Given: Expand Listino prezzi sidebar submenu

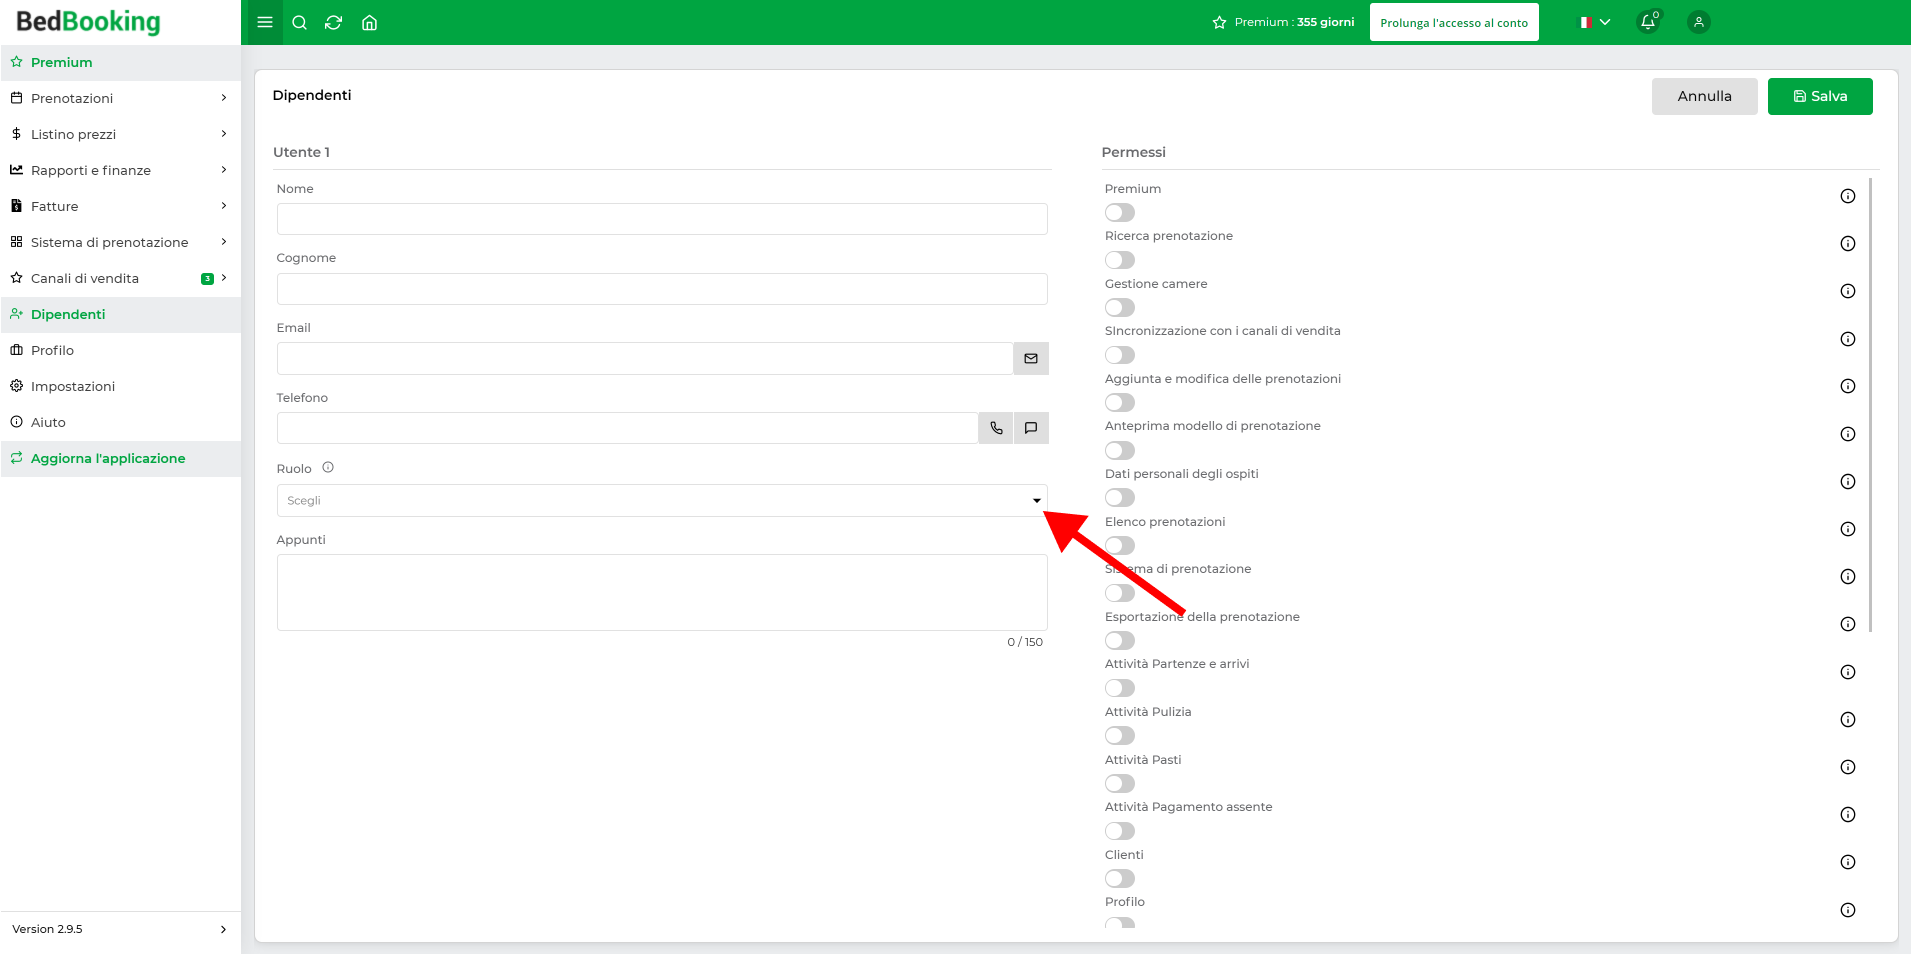Looking at the screenshot, I should click(x=224, y=134).
